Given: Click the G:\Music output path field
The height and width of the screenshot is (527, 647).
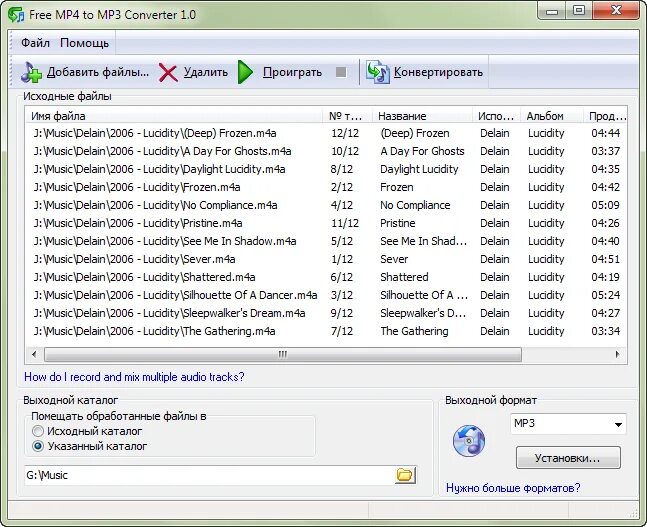Looking at the screenshot, I should [209, 475].
